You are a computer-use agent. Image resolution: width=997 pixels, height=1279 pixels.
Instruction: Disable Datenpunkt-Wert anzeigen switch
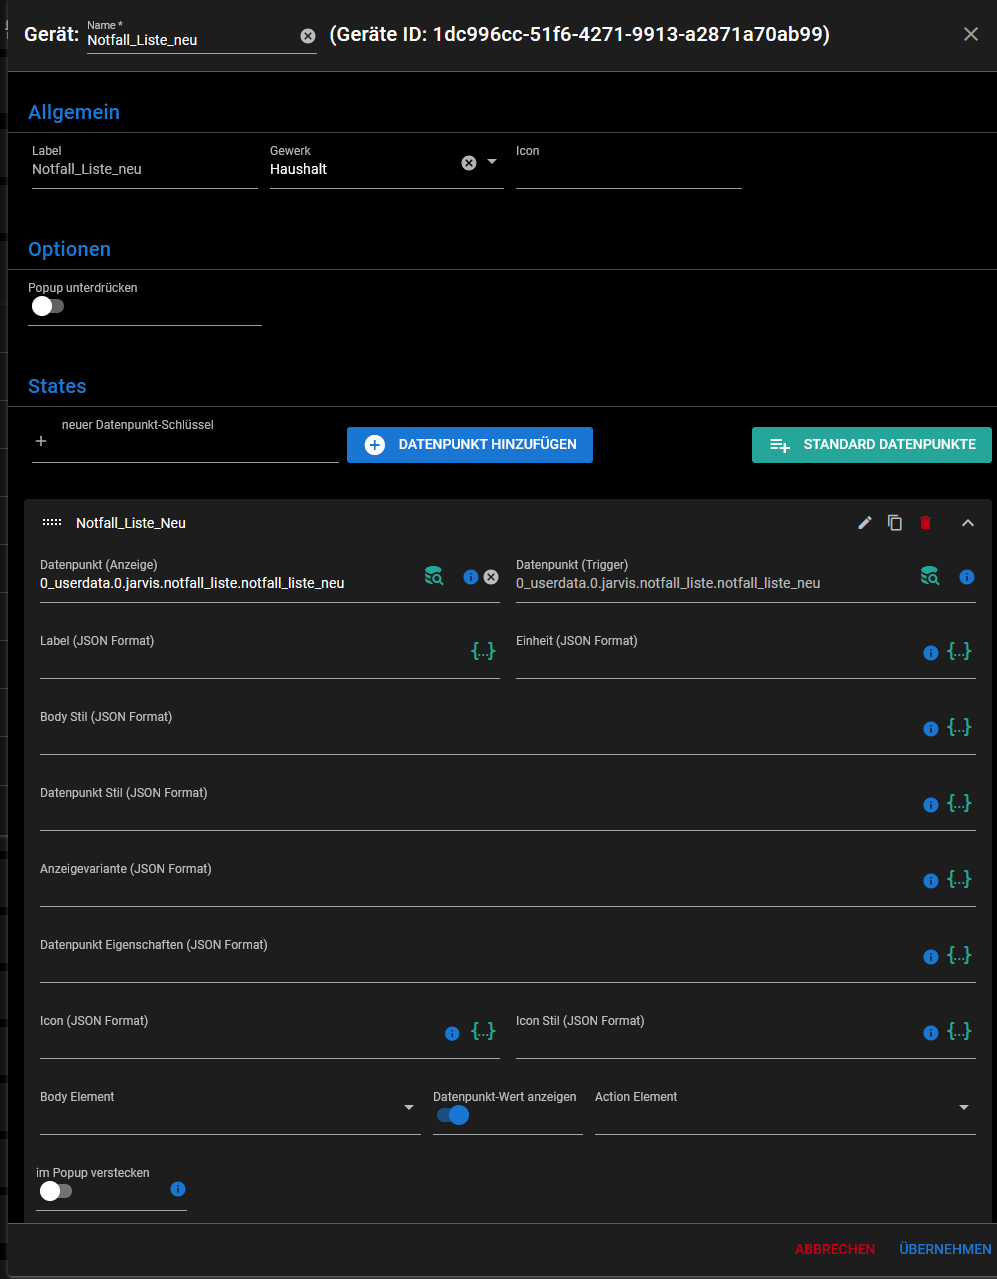453,1115
